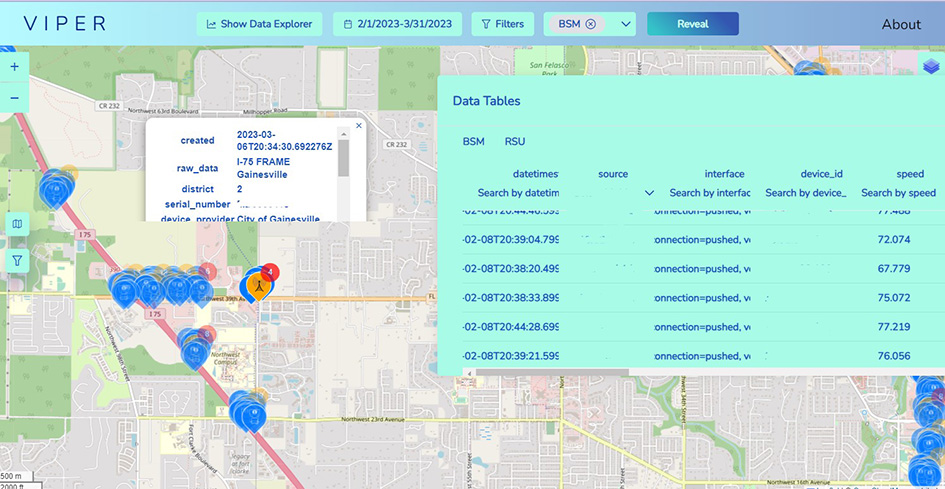
Task: Open the Filters button in top bar
Action: tap(502, 24)
